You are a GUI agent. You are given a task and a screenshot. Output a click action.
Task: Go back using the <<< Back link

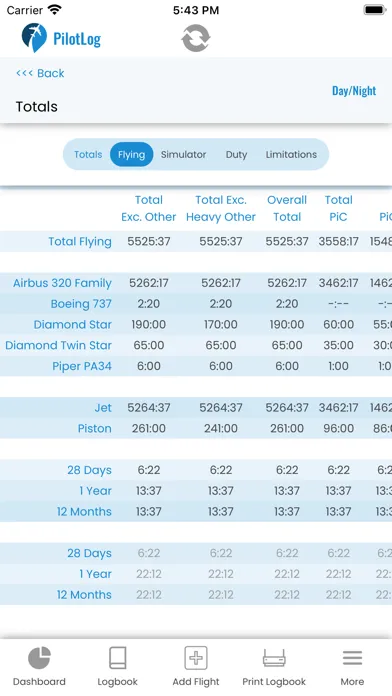tap(40, 73)
